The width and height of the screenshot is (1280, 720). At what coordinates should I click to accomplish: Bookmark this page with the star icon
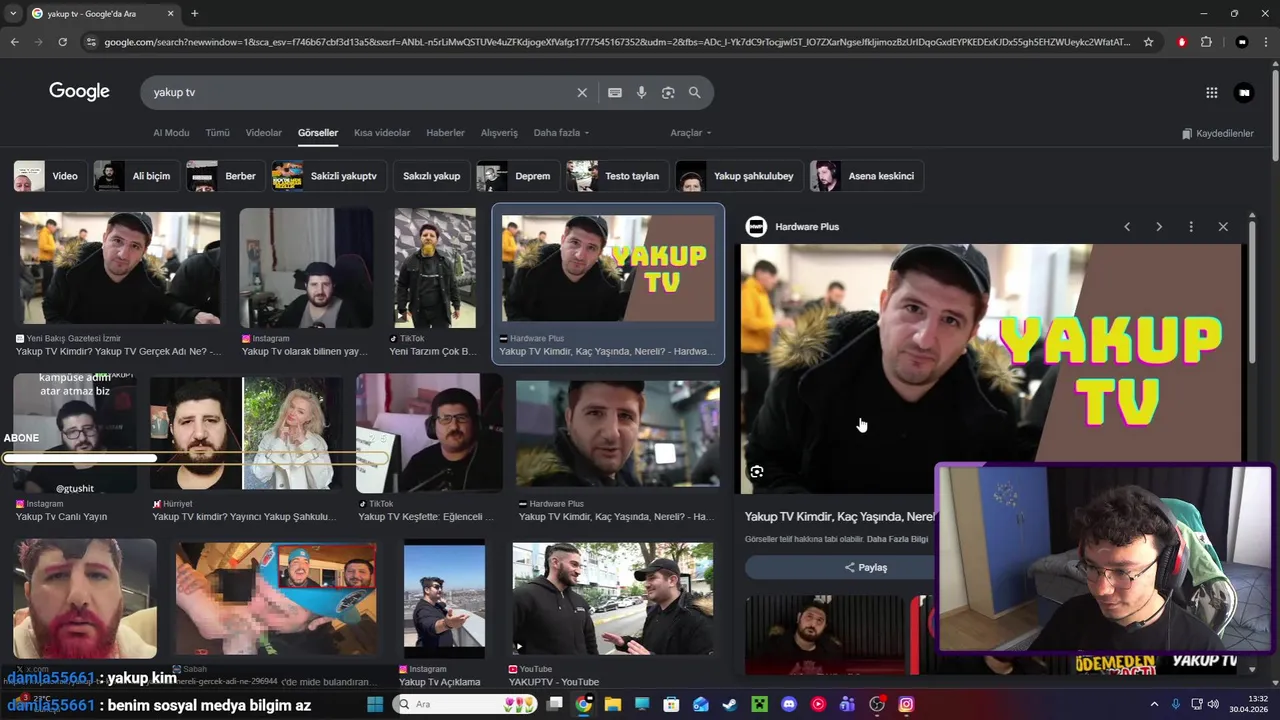[1149, 42]
